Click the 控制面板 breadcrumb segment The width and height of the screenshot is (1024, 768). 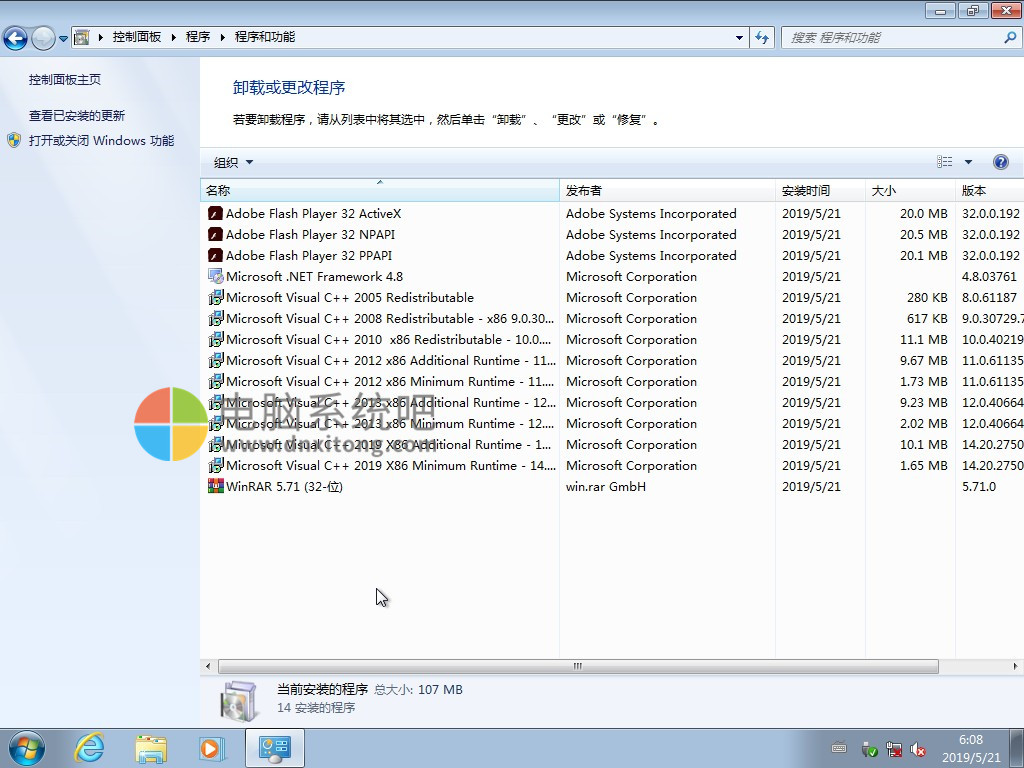point(136,37)
